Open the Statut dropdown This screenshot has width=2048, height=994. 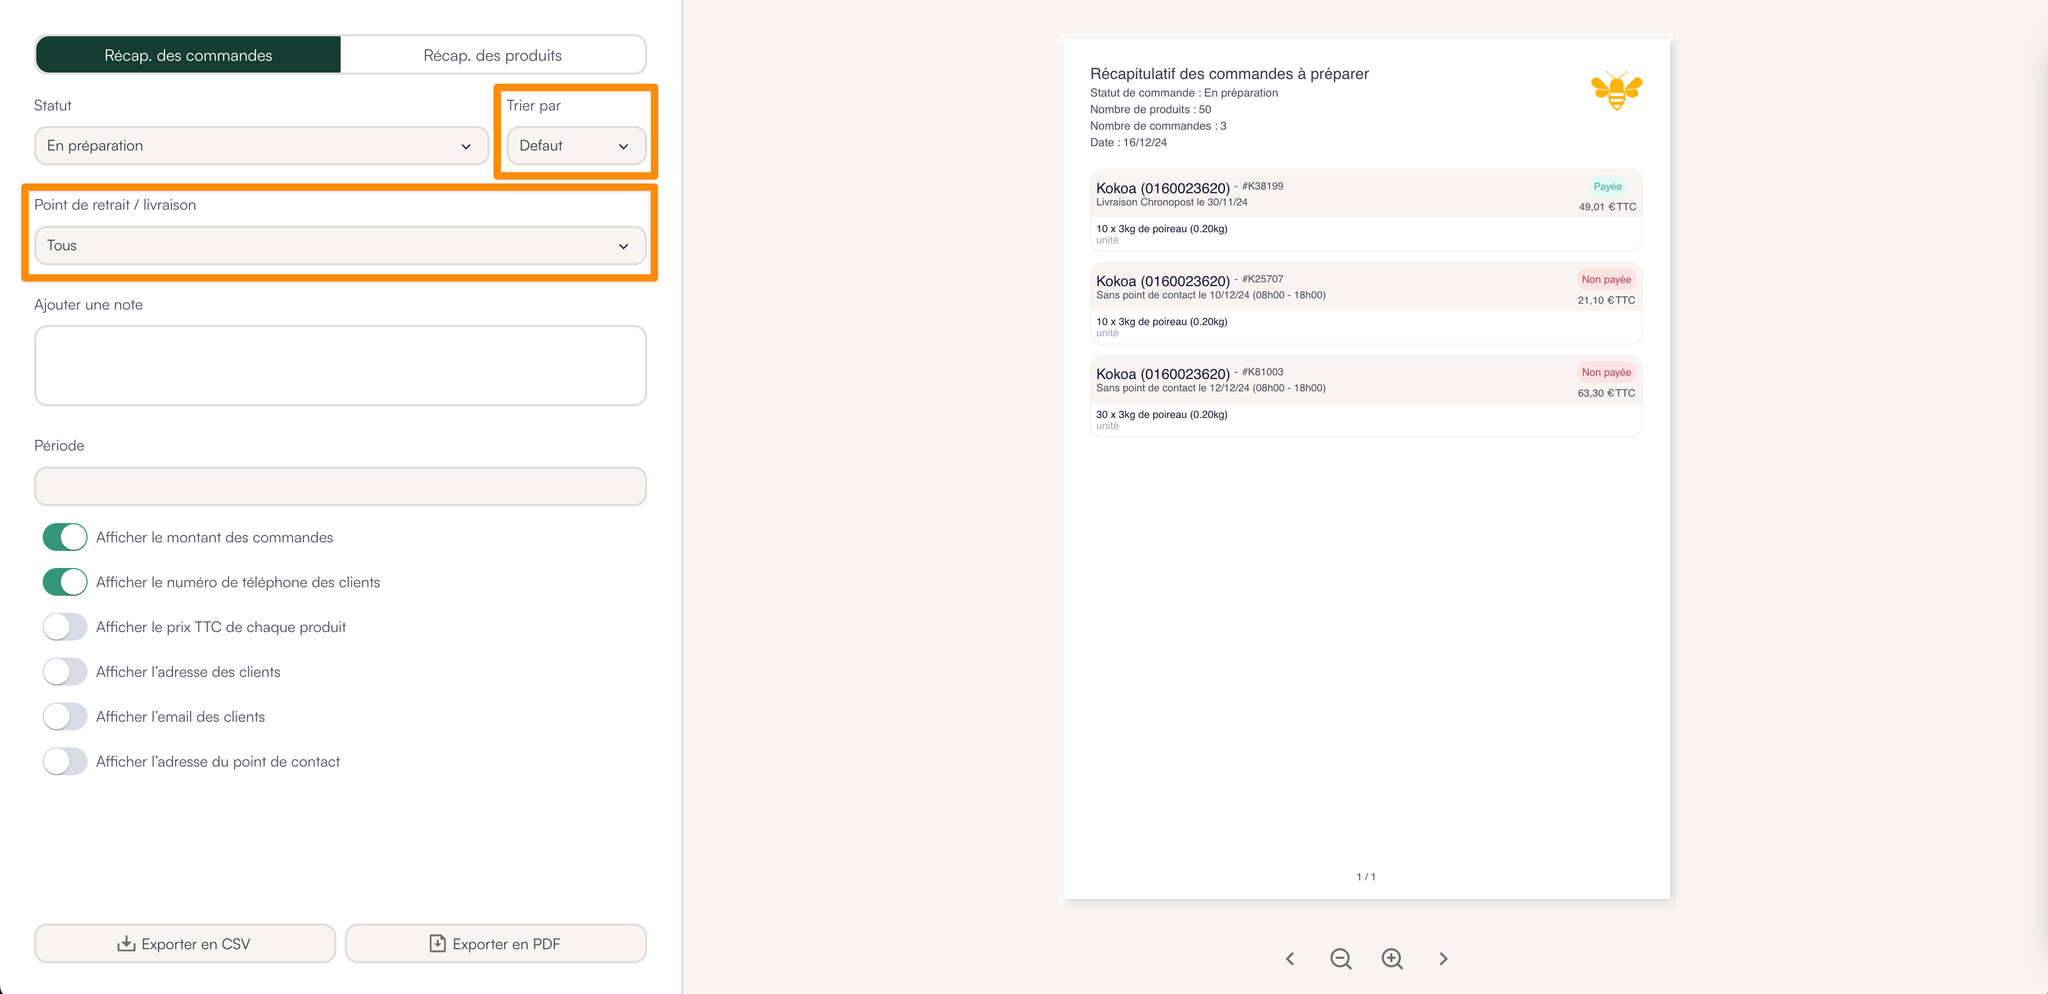pyautogui.click(x=261, y=146)
